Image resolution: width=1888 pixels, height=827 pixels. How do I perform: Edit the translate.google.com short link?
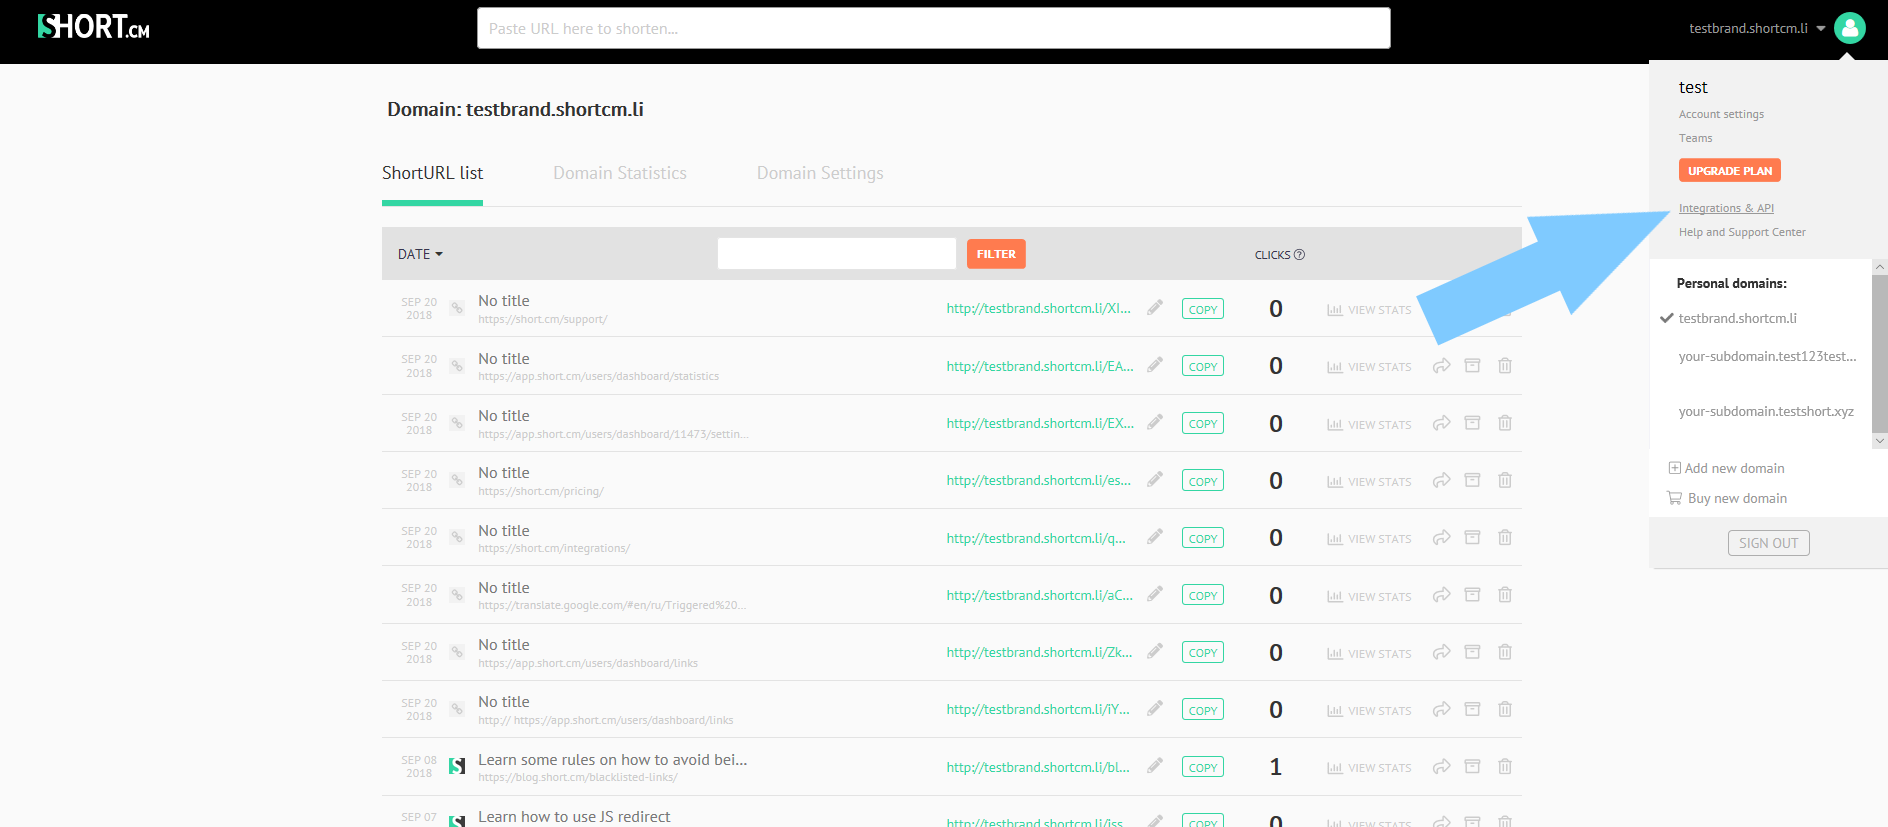1155,594
